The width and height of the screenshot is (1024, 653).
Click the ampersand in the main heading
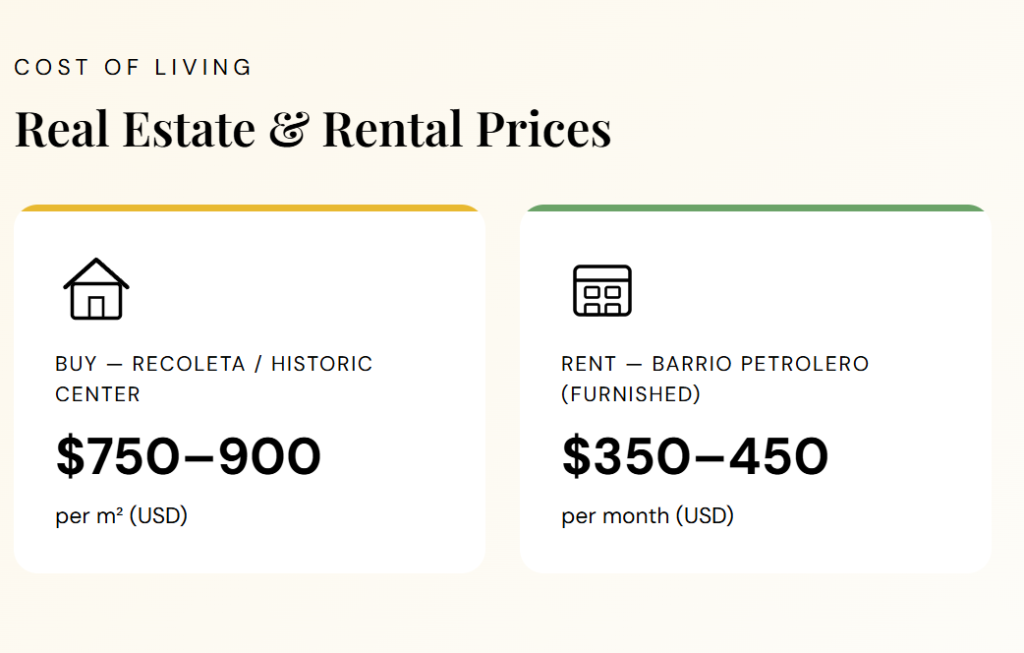(x=289, y=130)
